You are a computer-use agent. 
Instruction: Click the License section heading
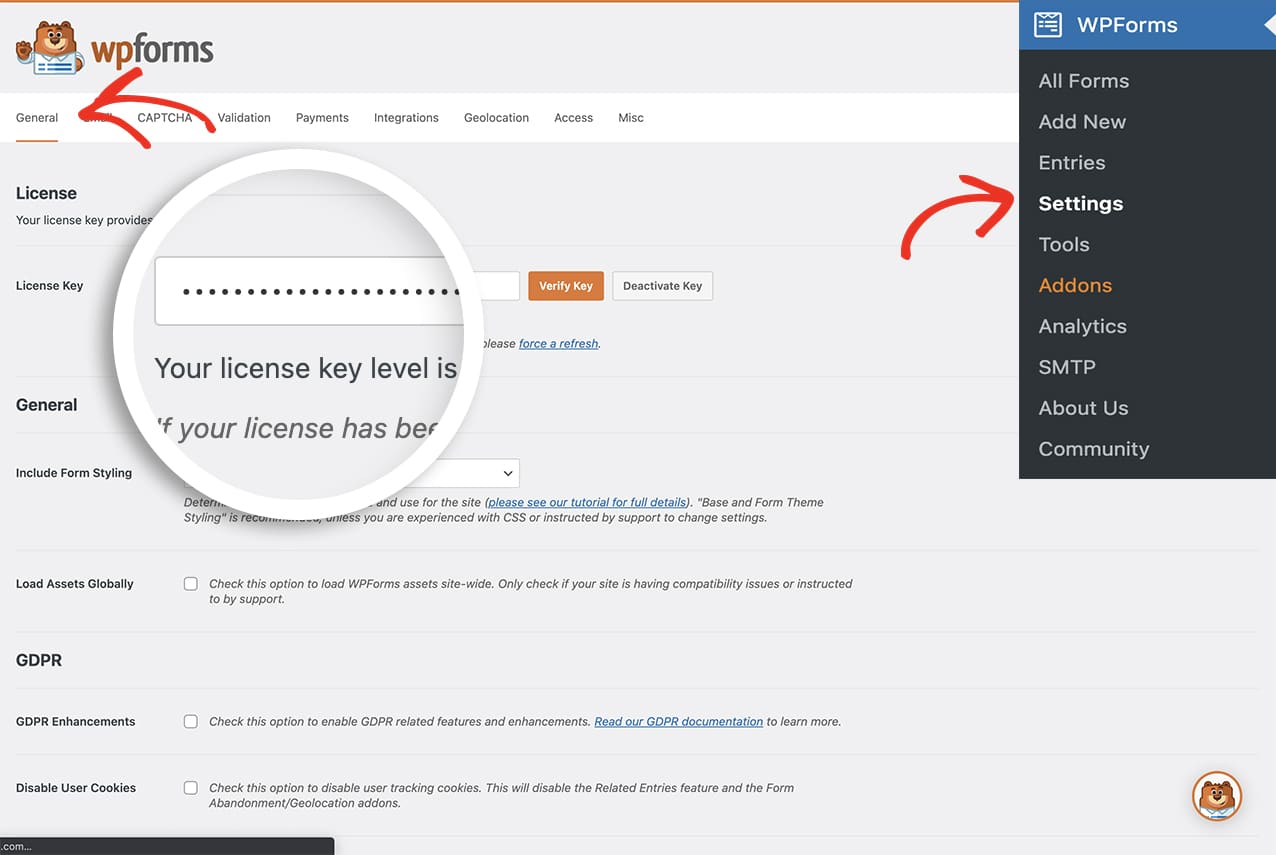click(46, 193)
